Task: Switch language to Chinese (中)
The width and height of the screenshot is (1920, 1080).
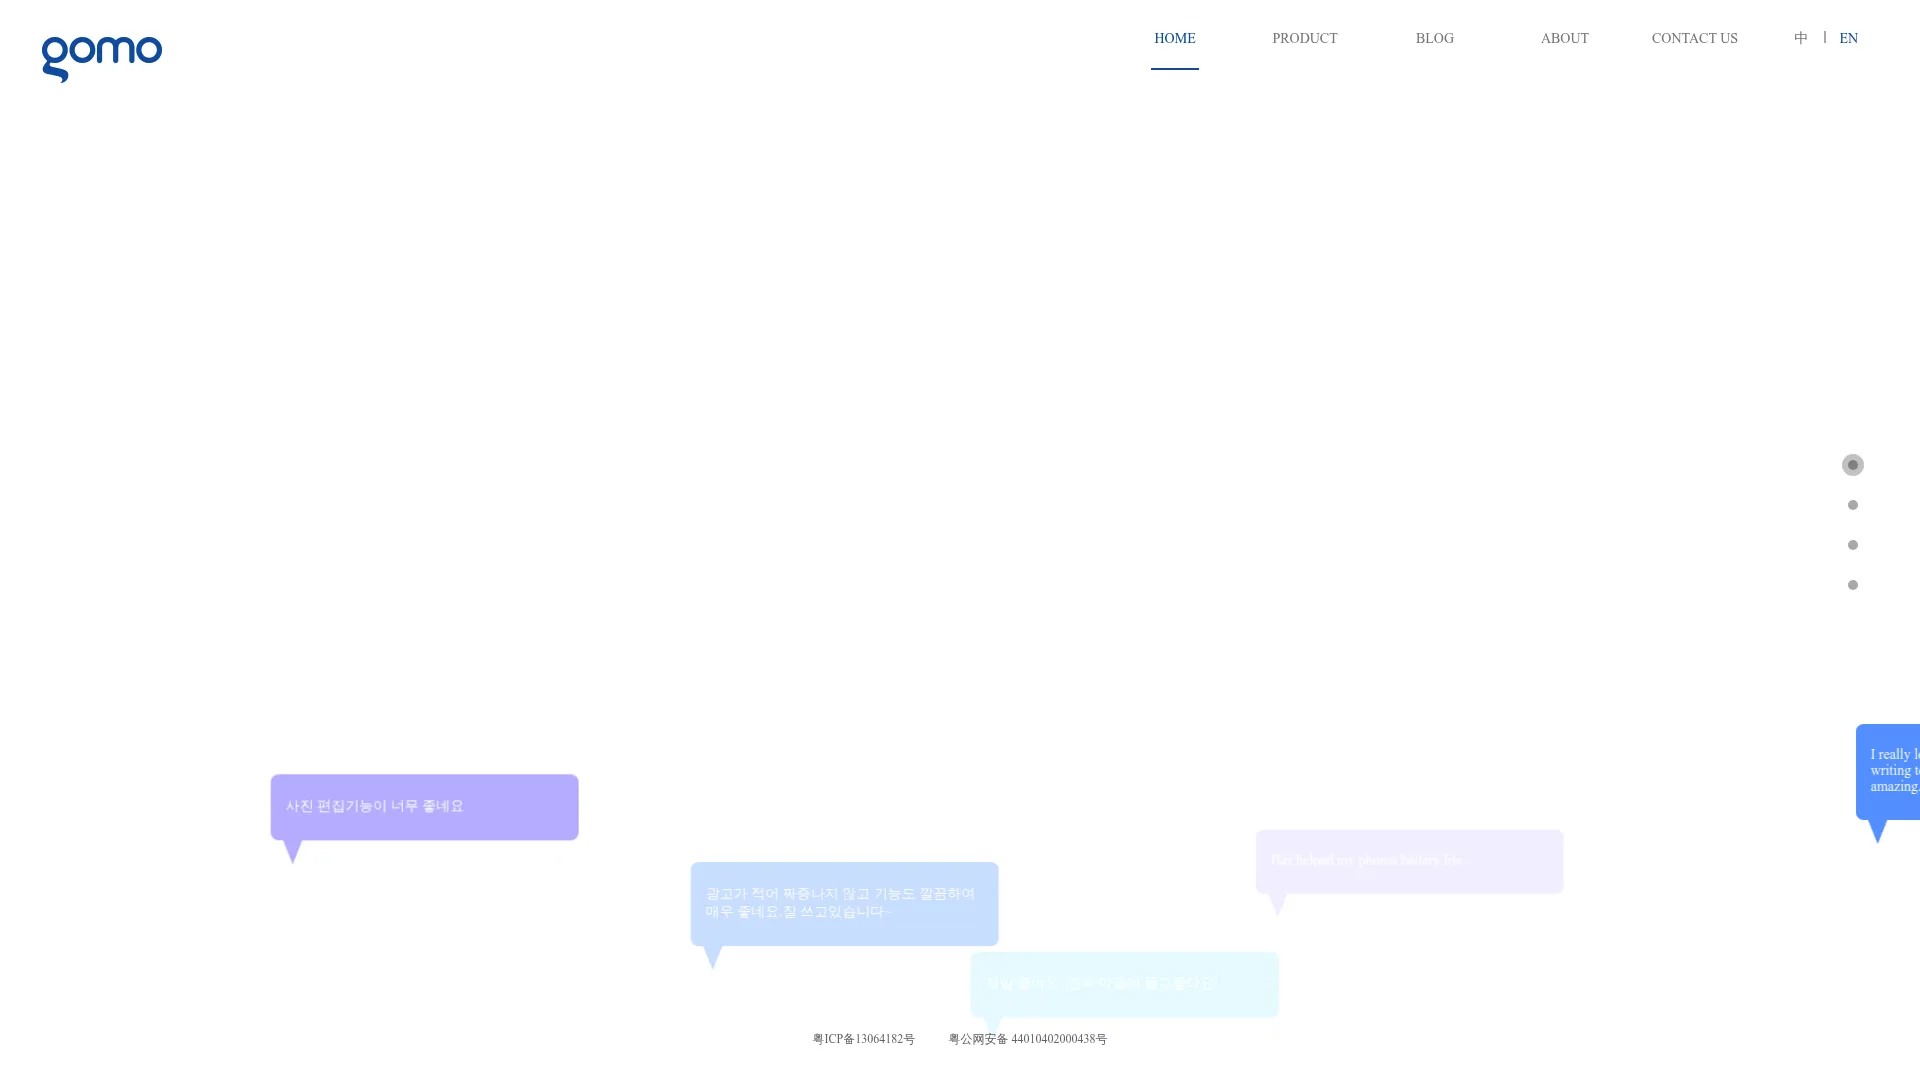Action: [x=1800, y=38]
